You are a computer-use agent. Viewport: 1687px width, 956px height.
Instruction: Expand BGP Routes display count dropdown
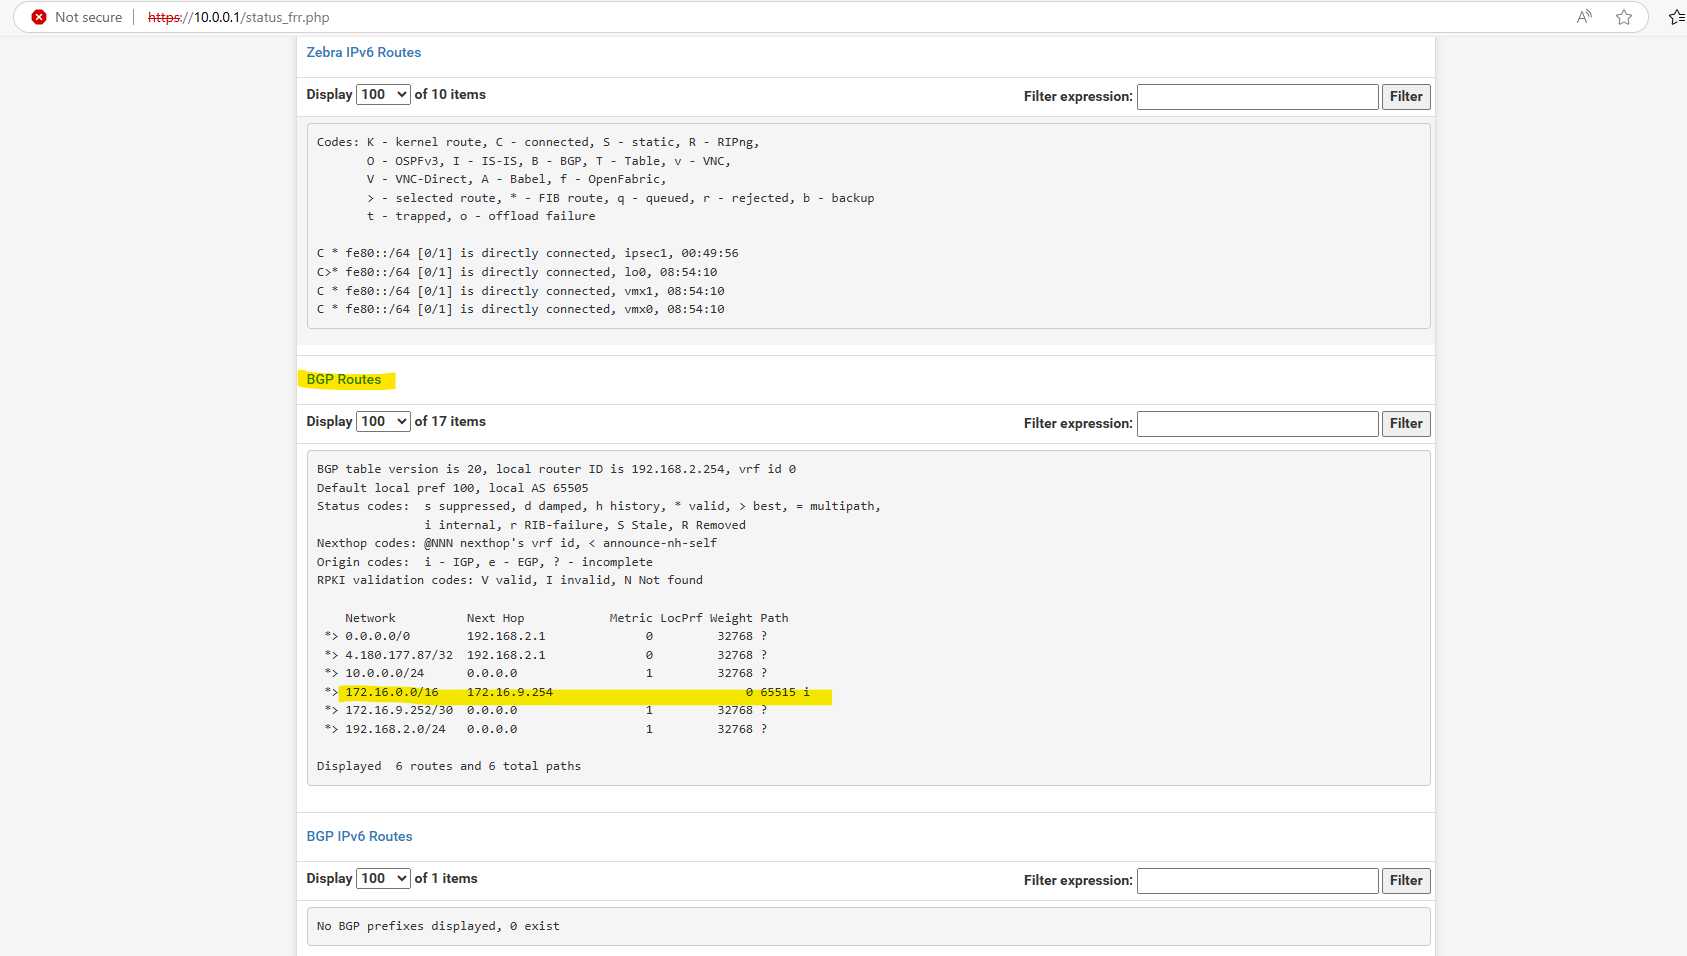click(384, 421)
